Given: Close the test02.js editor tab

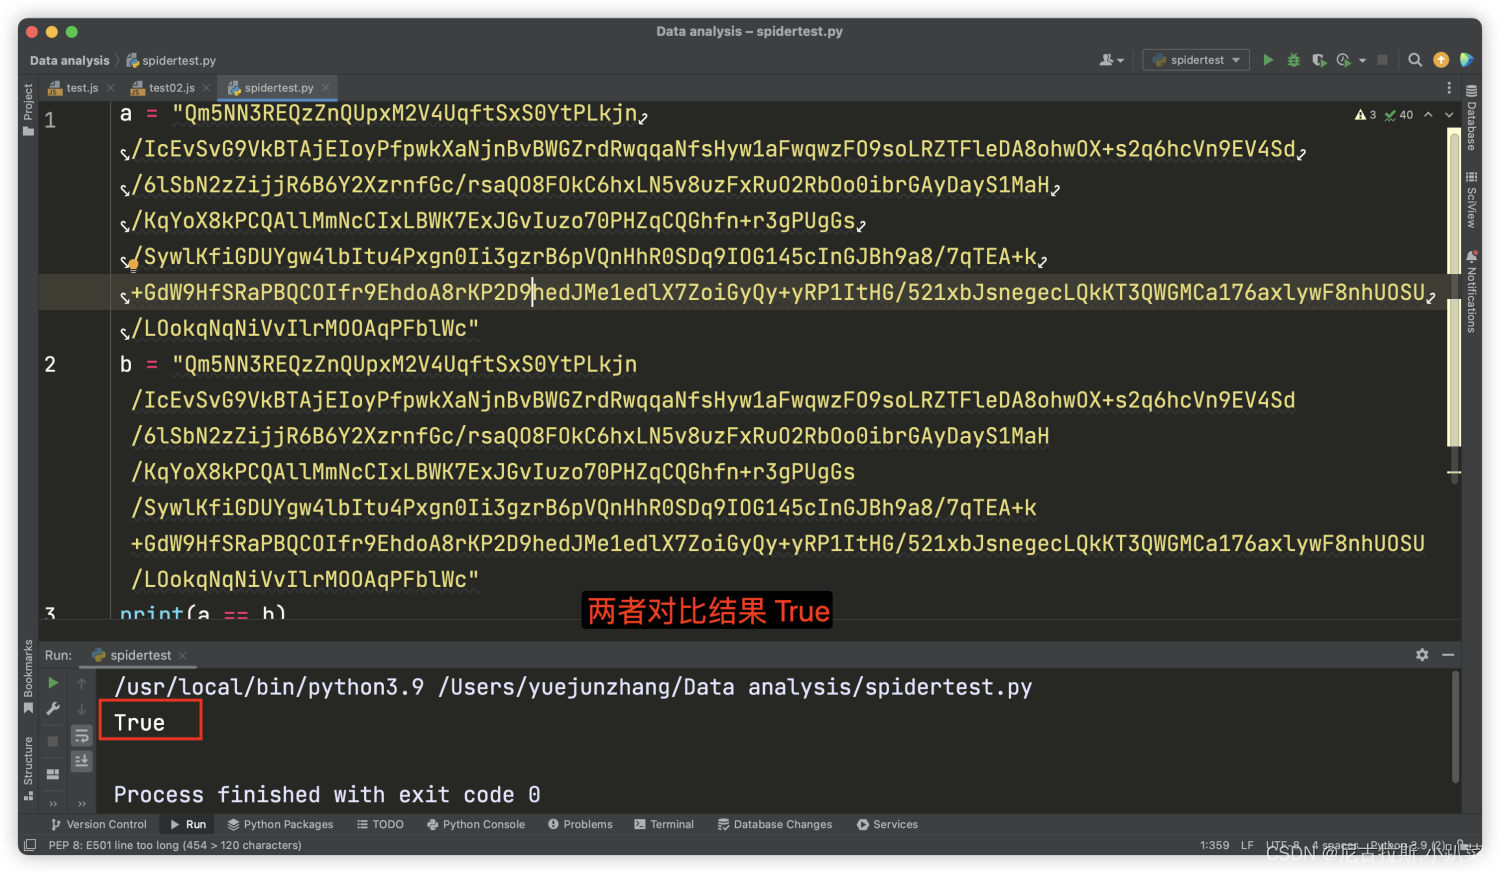Looking at the screenshot, I should (x=206, y=88).
